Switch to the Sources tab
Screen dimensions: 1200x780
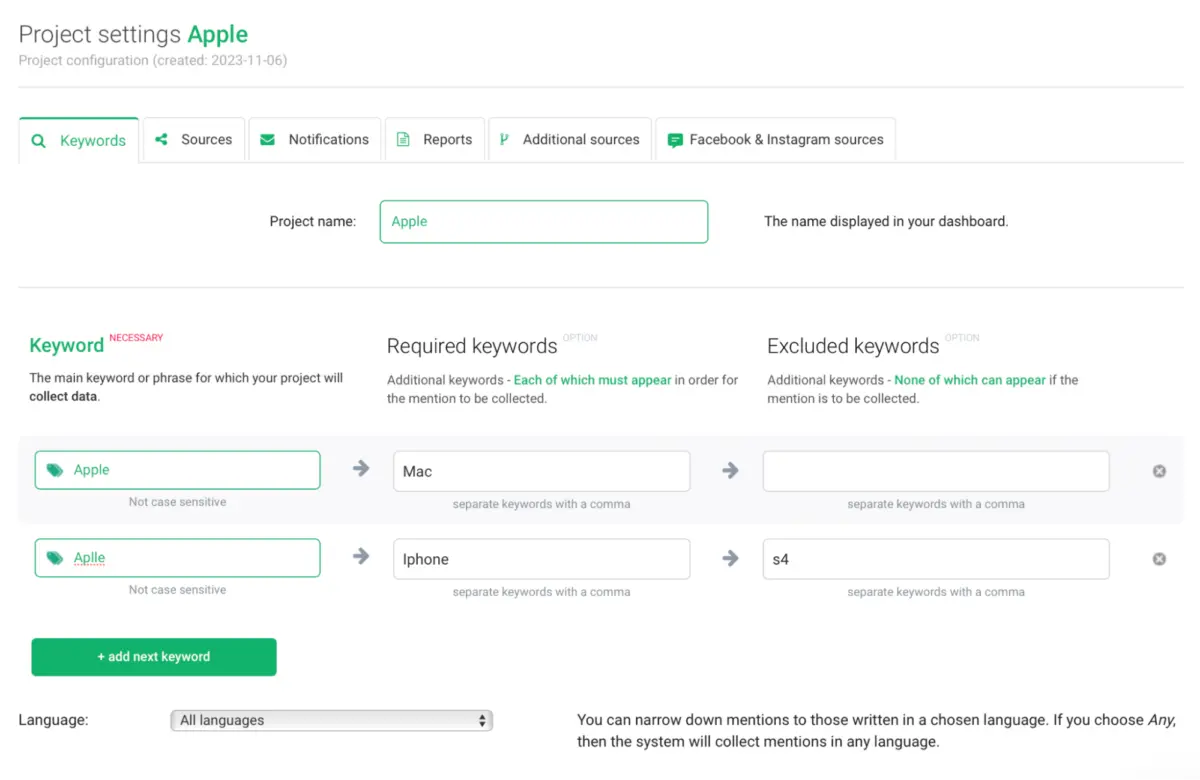click(x=194, y=140)
